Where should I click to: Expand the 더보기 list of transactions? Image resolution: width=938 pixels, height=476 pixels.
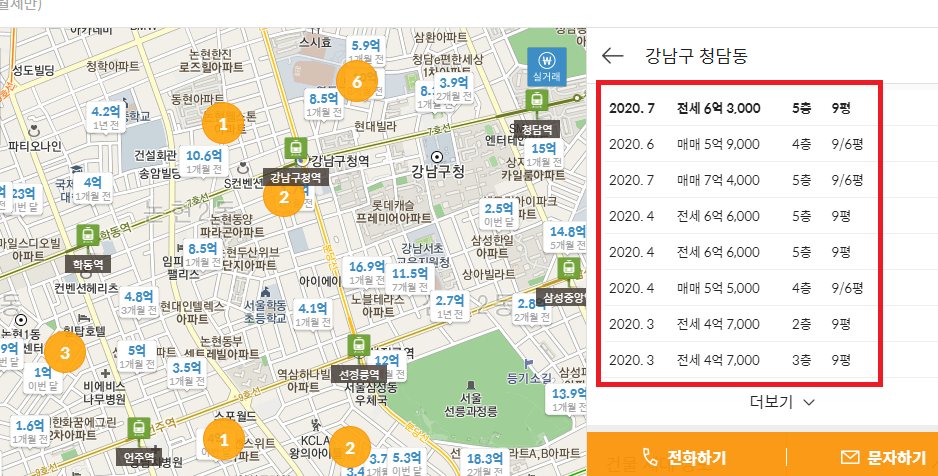pyautogui.click(x=782, y=401)
